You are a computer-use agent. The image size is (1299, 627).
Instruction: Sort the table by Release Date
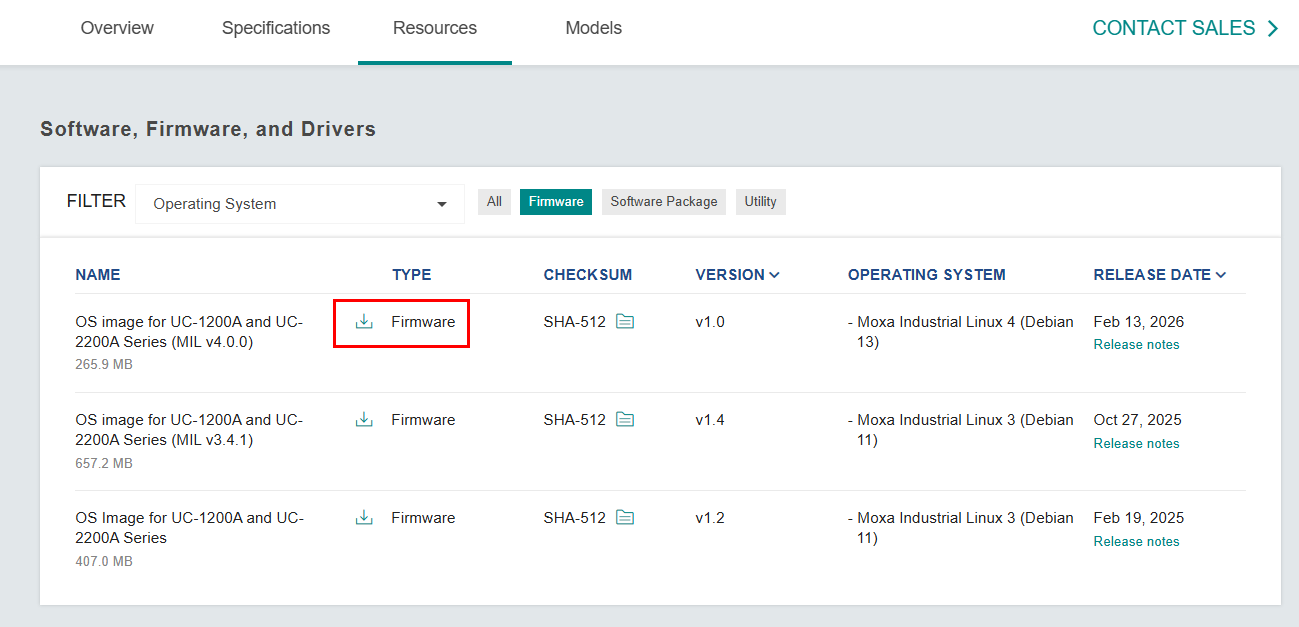coord(1159,275)
